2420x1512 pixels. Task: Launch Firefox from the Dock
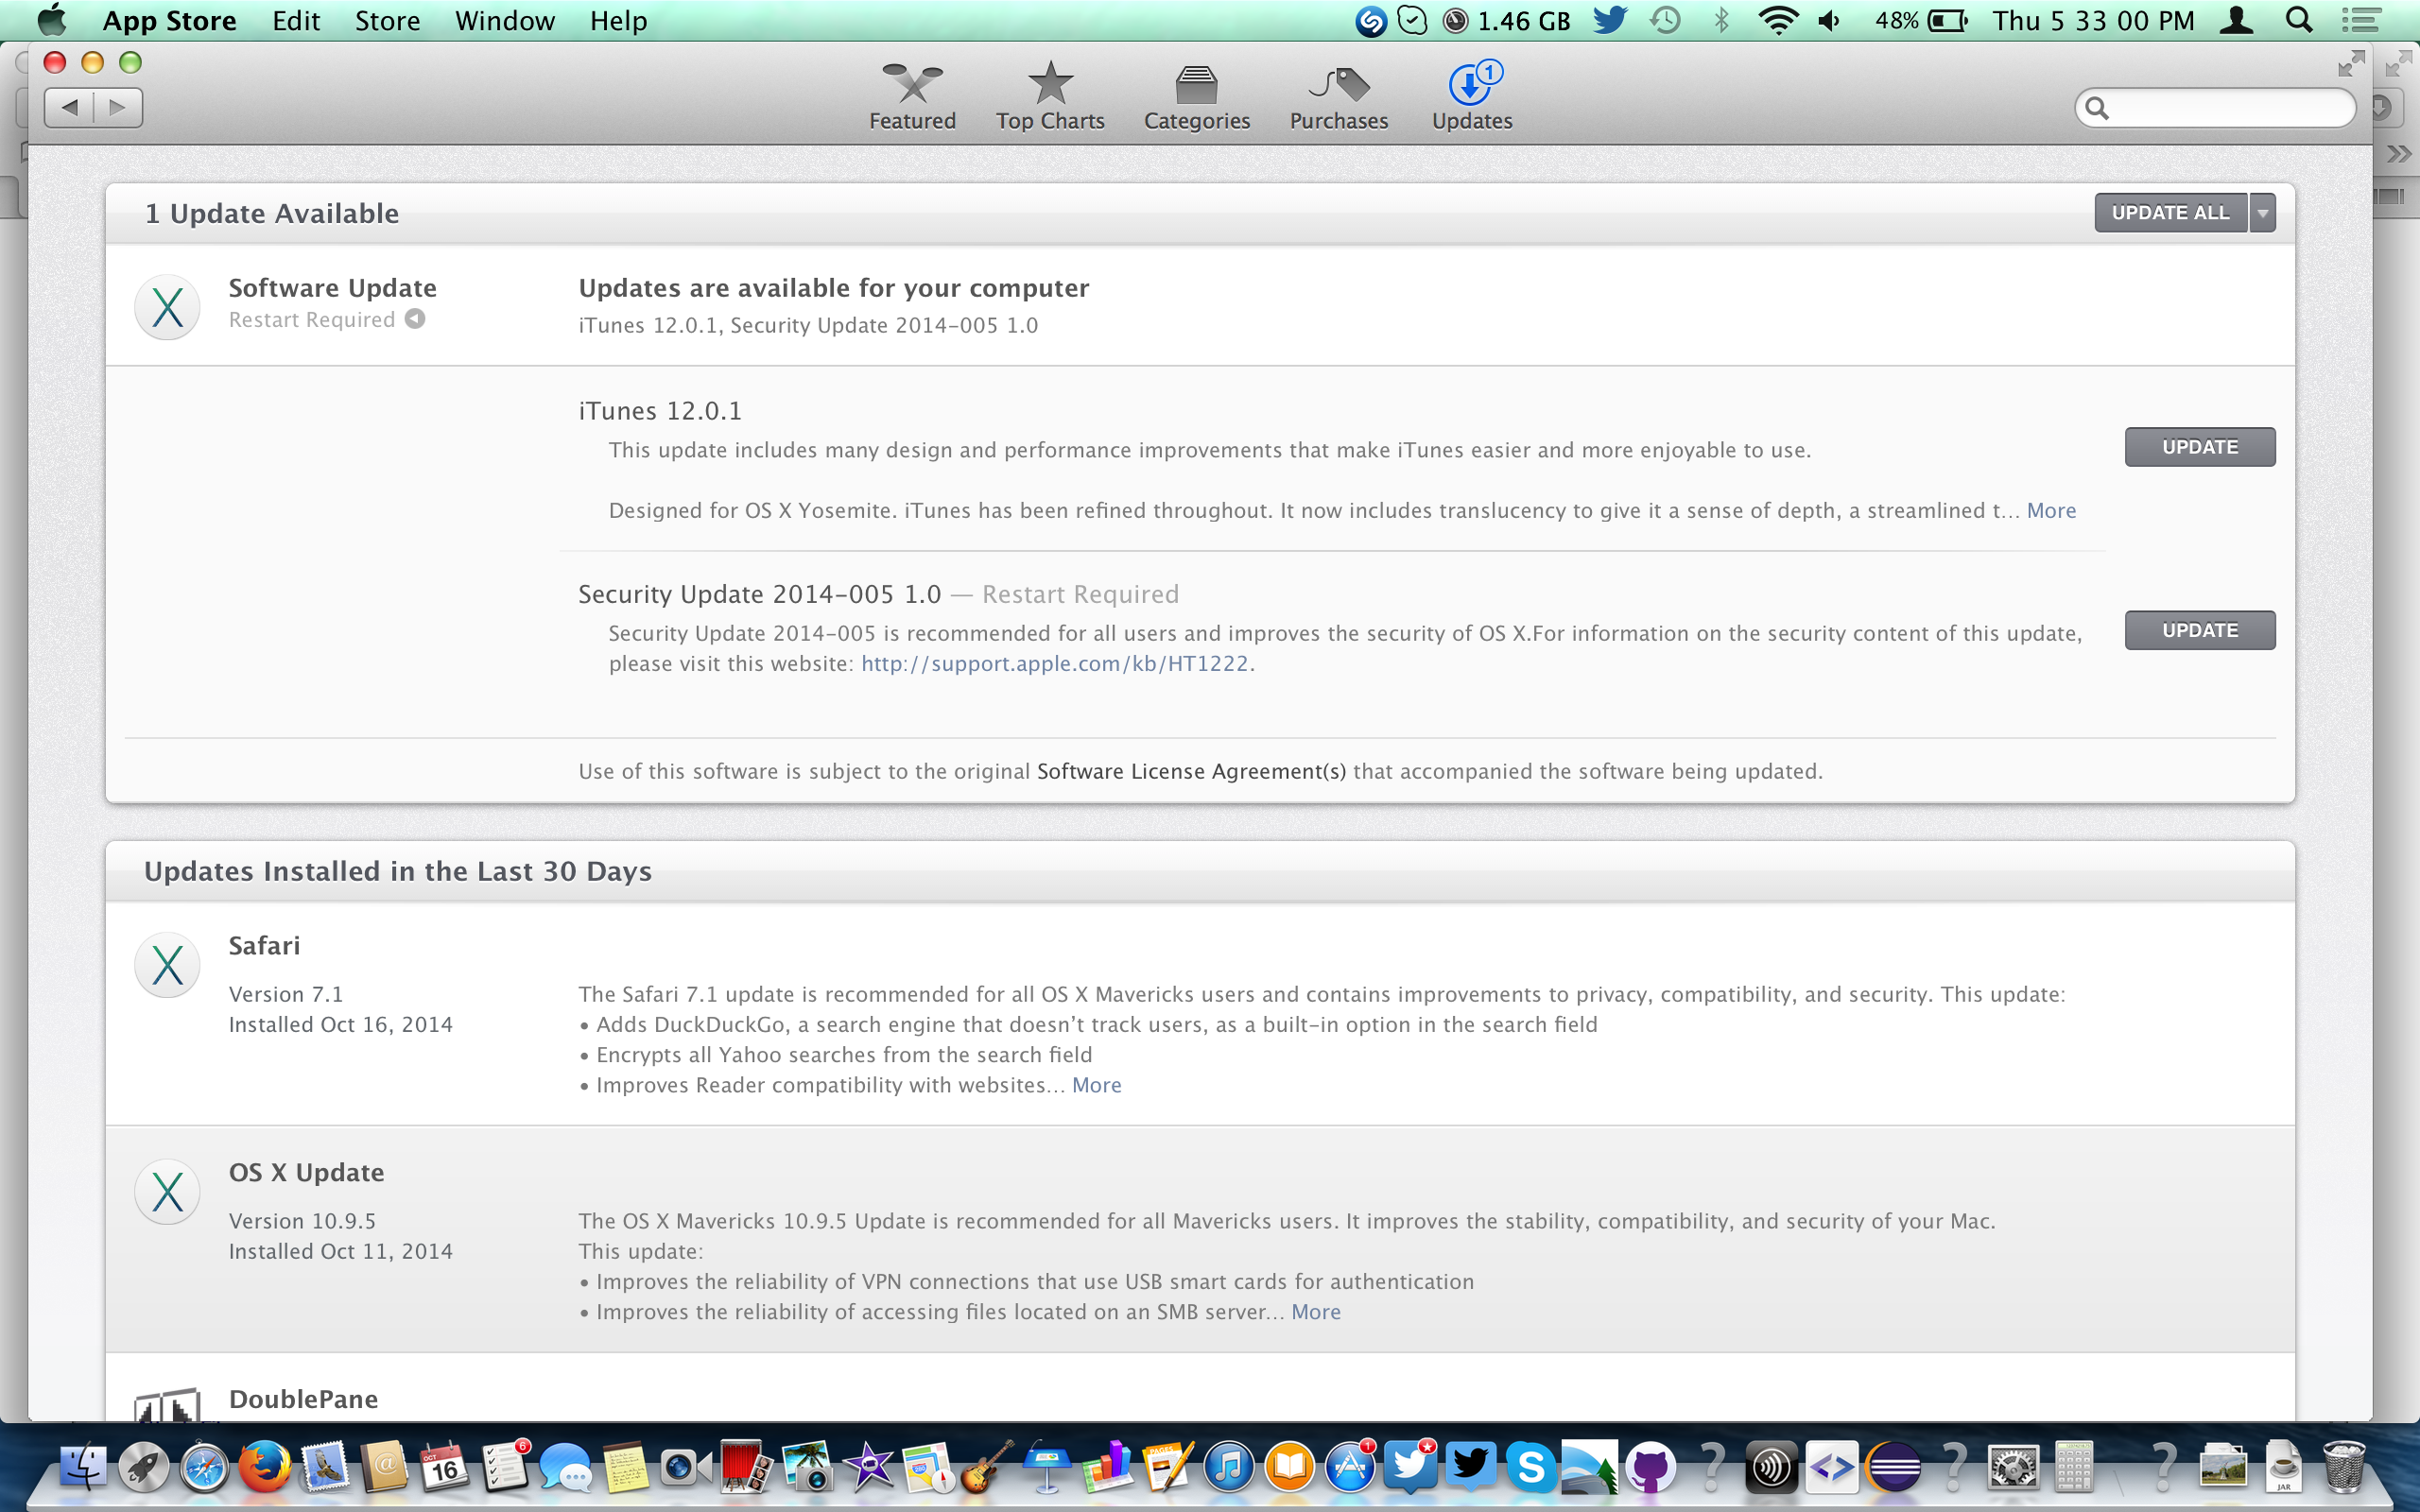[264, 1468]
